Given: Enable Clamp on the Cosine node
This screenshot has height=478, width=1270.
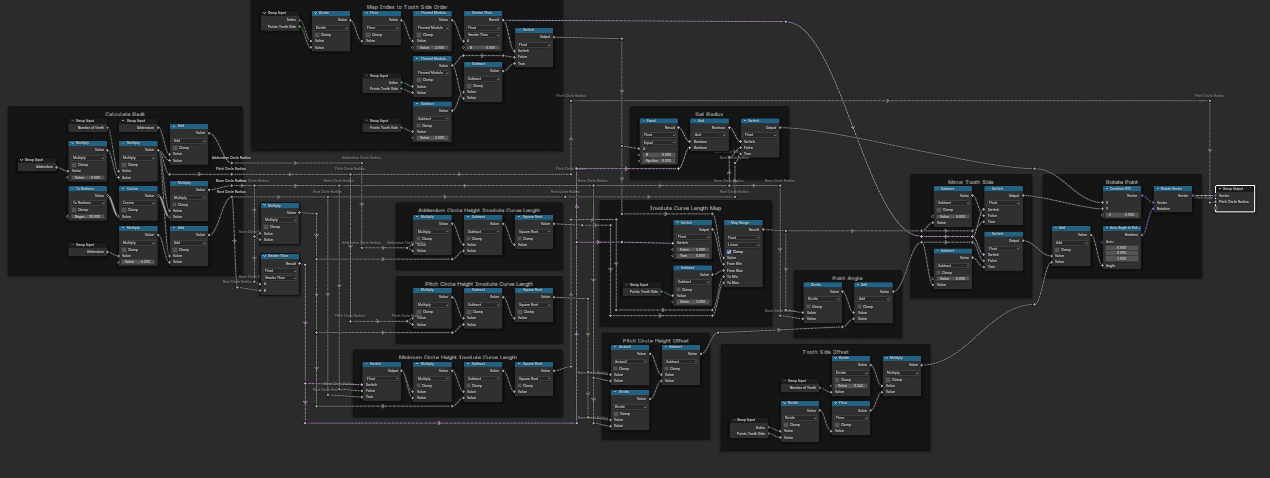Looking at the screenshot, I should click(123, 209).
